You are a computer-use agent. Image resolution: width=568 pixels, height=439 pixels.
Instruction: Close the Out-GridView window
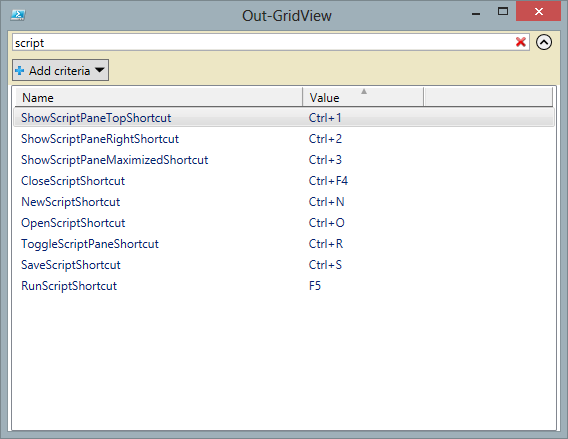538,12
